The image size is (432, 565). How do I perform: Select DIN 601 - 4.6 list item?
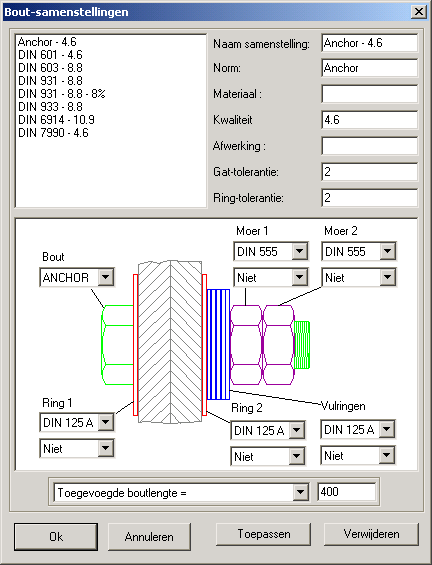click(50, 55)
